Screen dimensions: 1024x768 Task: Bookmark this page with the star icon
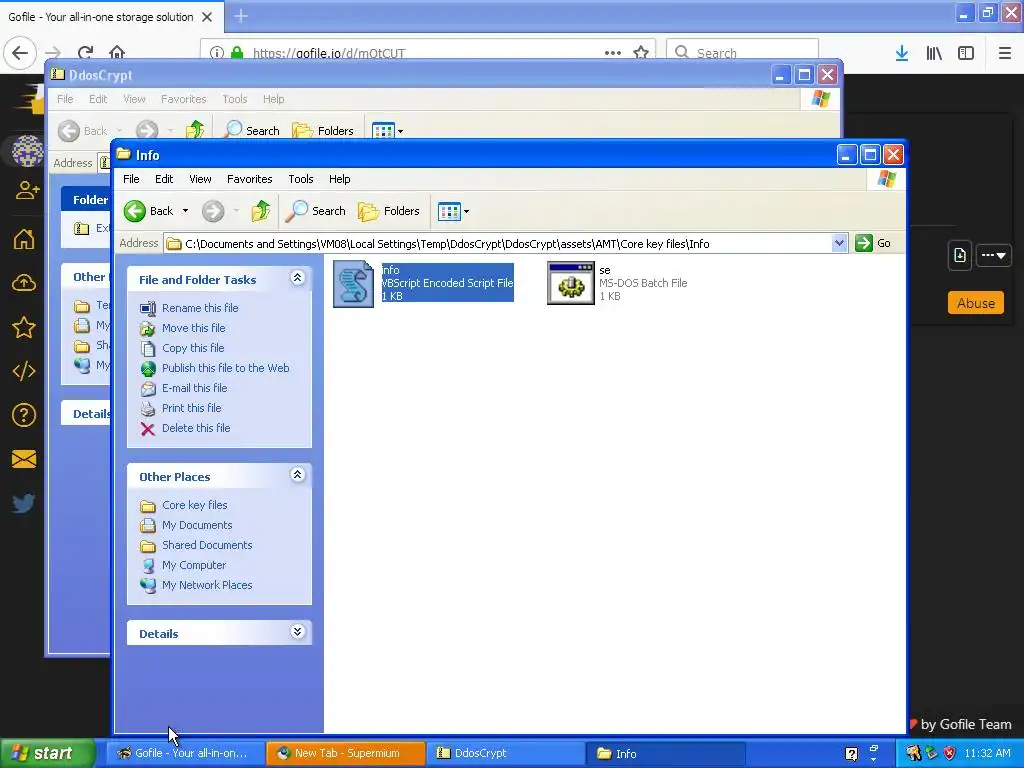click(641, 53)
